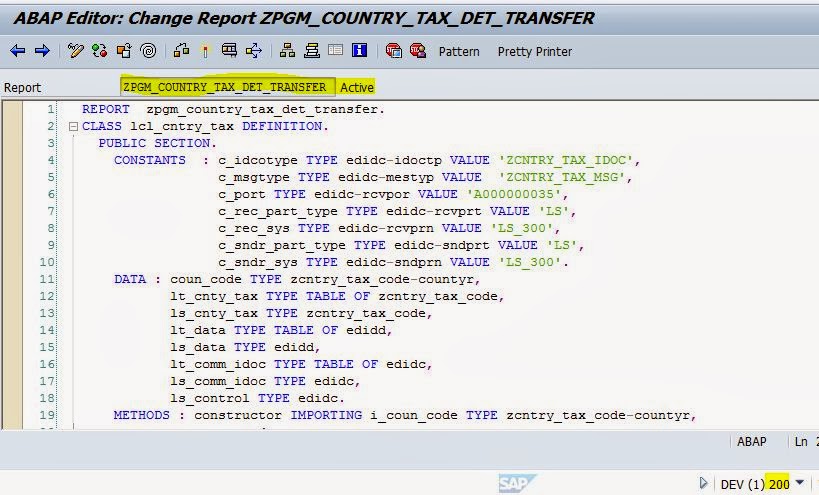Click the 'ZCNTRY_TAX_MSG' literal
The height and width of the screenshot is (495, 819).
pyautogui.click(x=562, y=178)
